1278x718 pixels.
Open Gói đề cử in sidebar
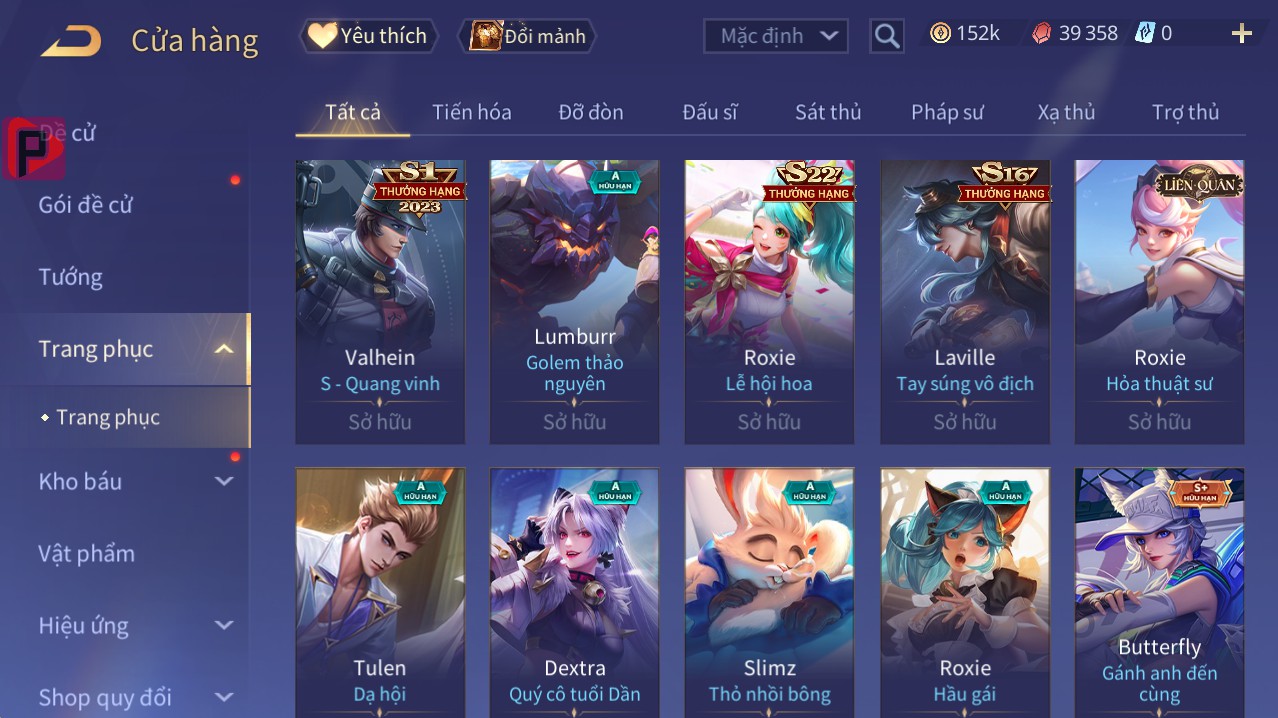pos(85,205)
